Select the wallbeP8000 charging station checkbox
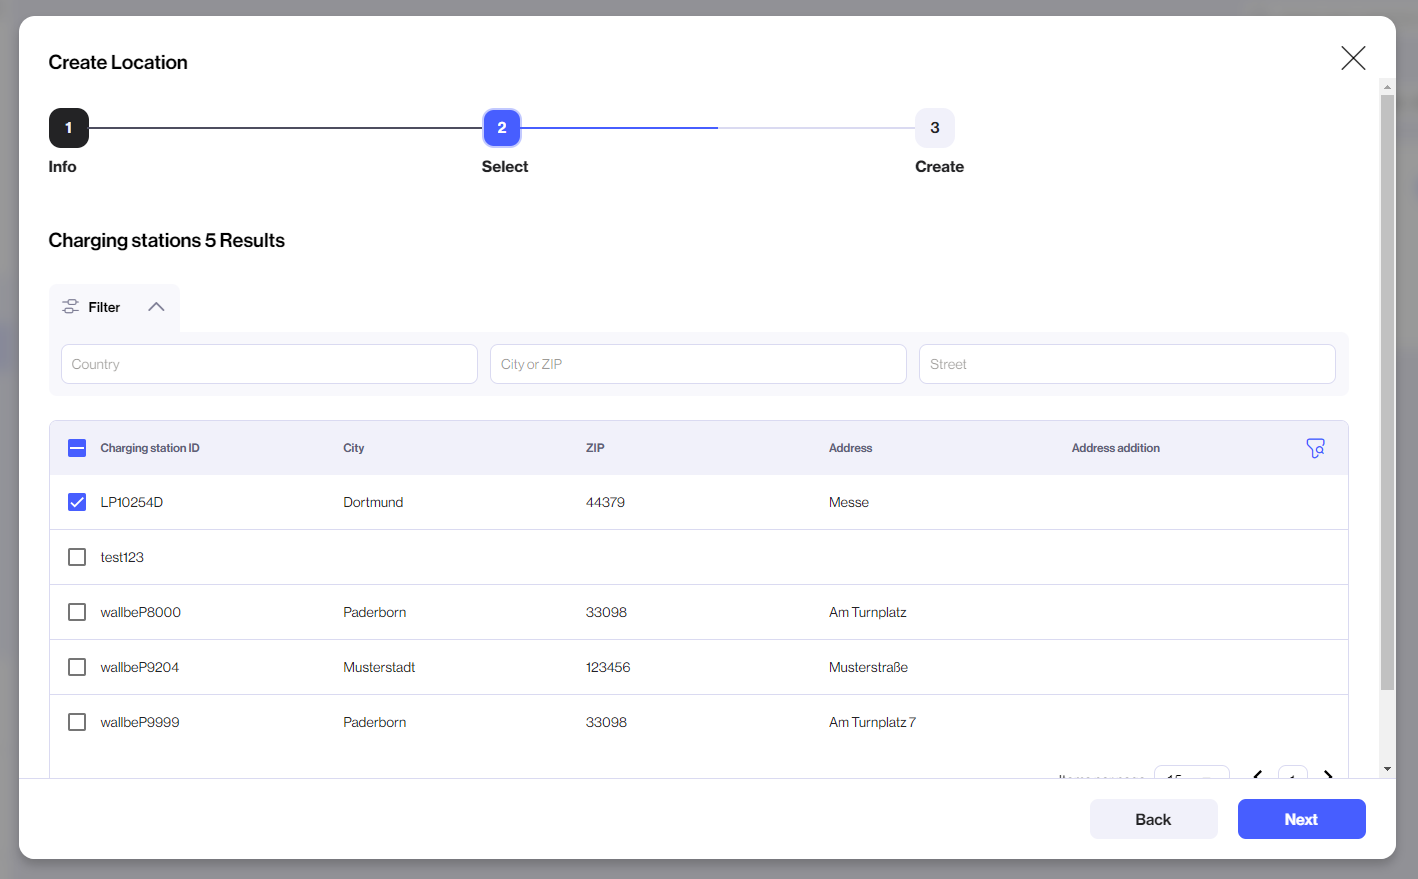 pos(77,611)
